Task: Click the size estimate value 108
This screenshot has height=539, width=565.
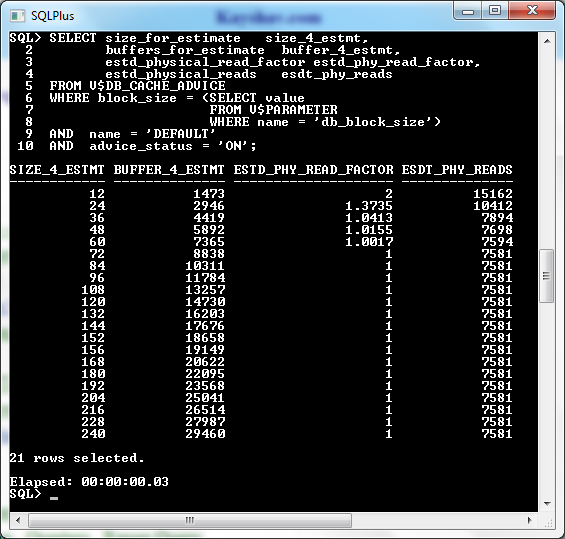Action: coord(93,290)
